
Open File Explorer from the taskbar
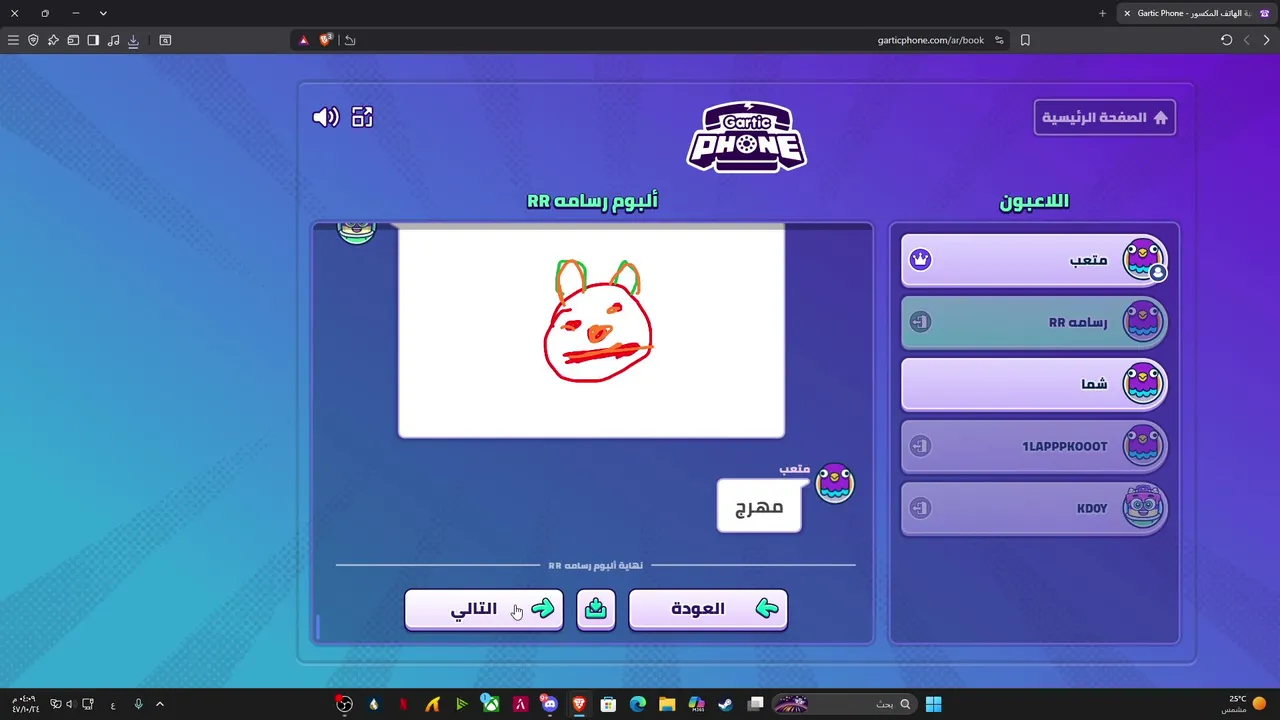click(667, 704)
